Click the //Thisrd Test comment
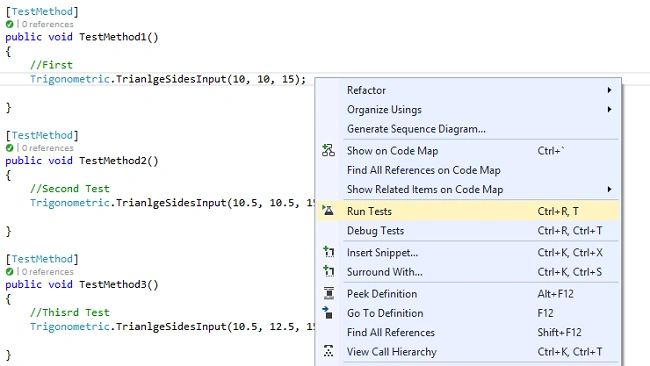650x366 pixels. [x=70, y=313]
